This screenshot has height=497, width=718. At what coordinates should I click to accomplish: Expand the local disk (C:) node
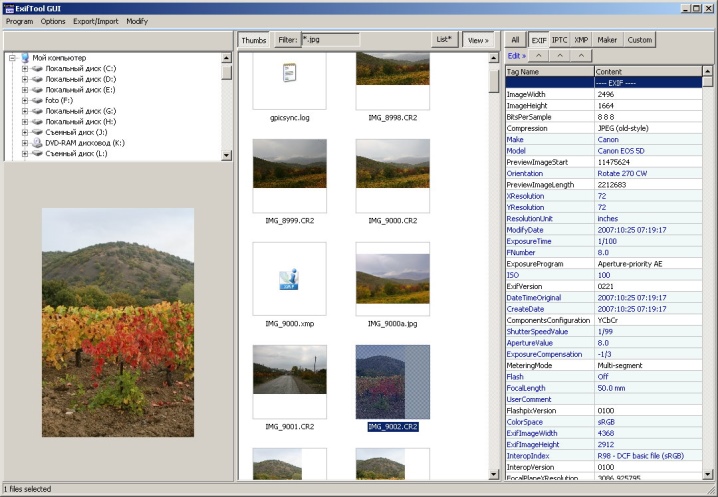(x=25, y=69)
